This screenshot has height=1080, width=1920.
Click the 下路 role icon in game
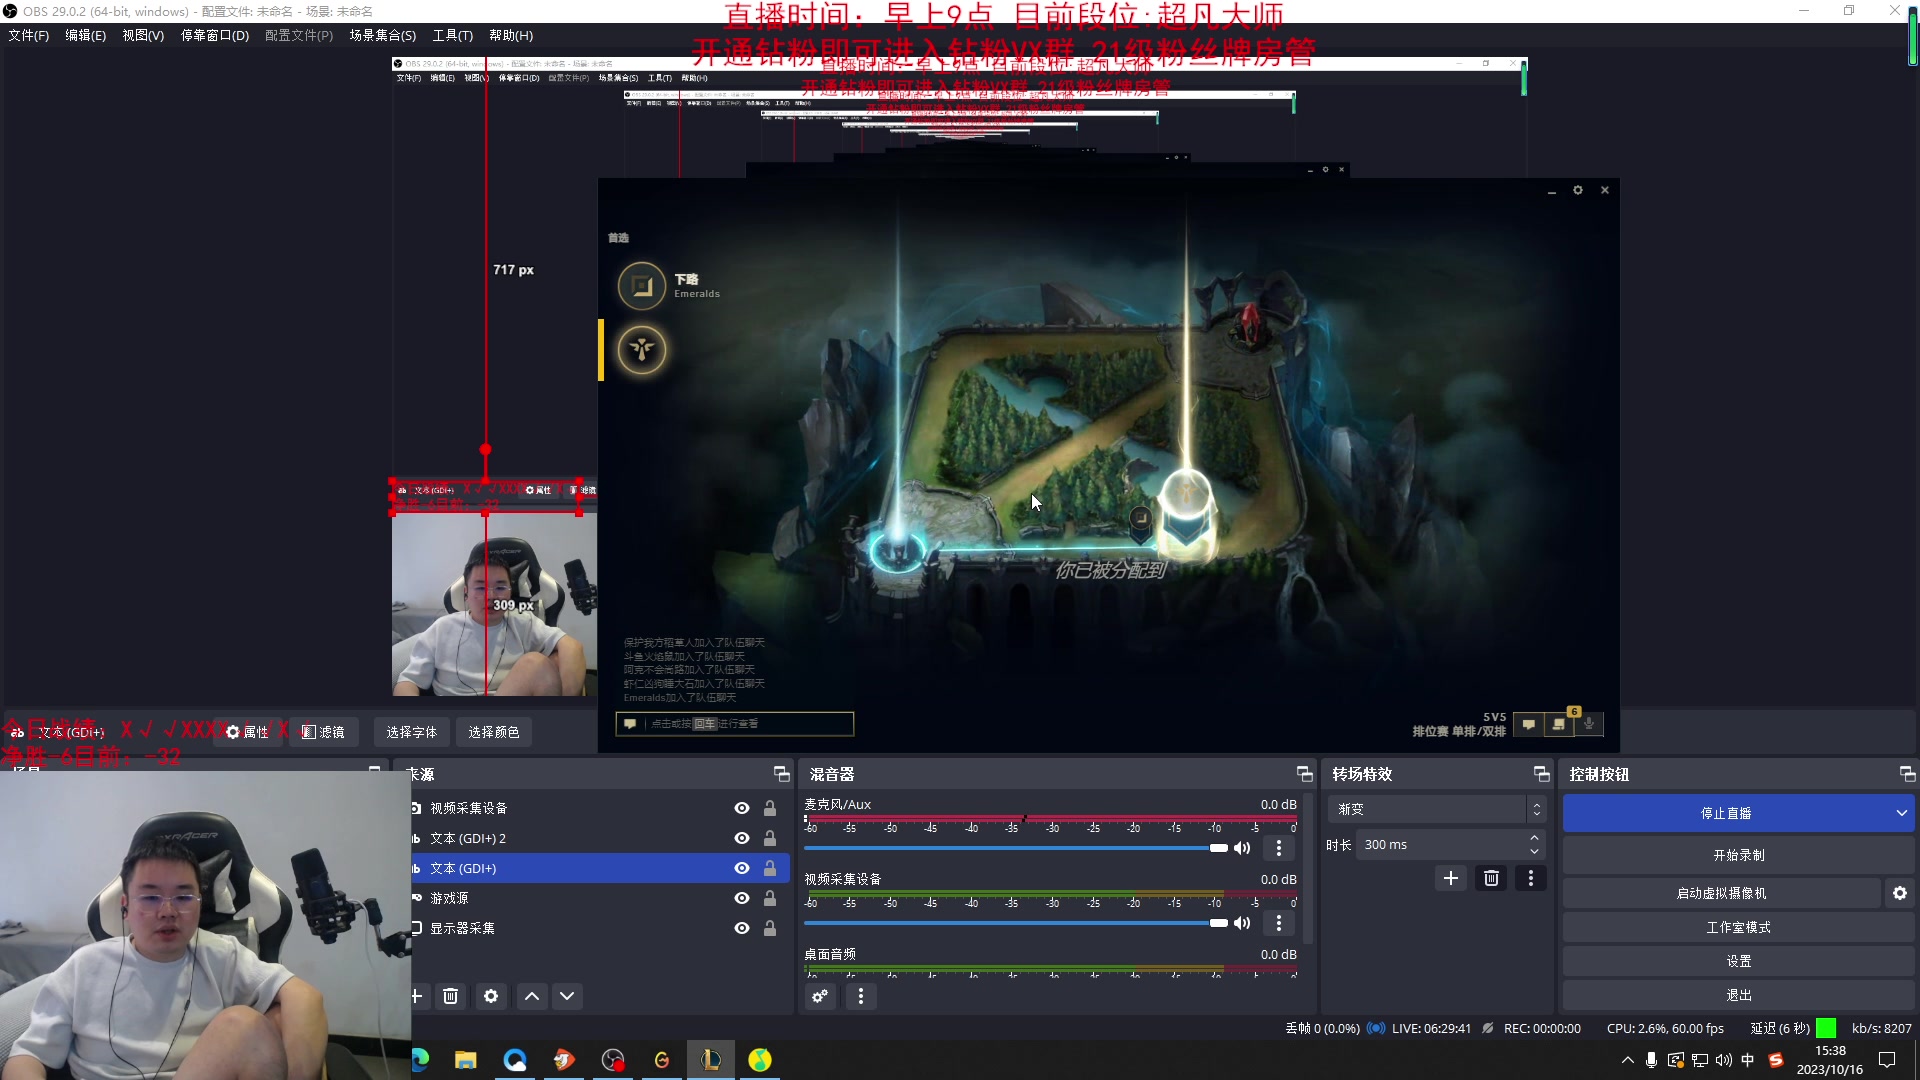pos(642,287)
